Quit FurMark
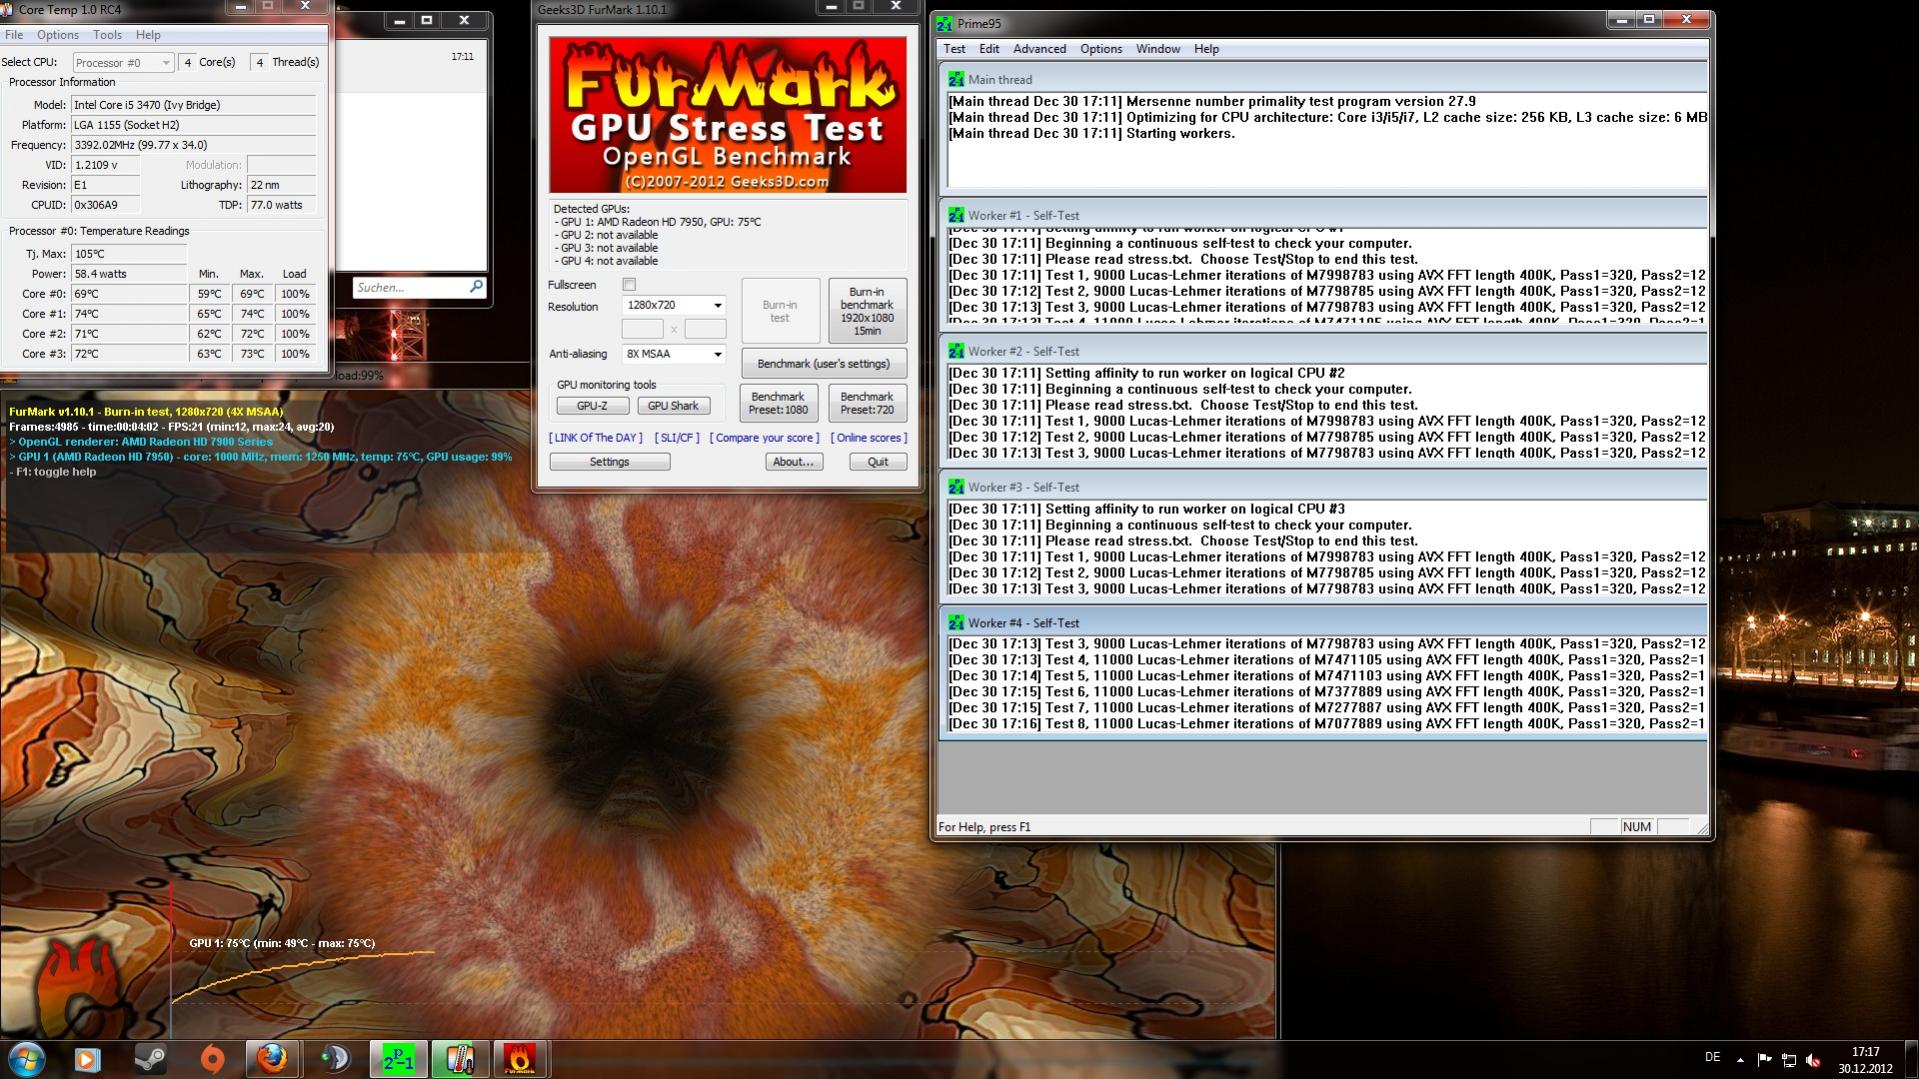This screenshot has height=1079, width=1919. tap(878, 462)
